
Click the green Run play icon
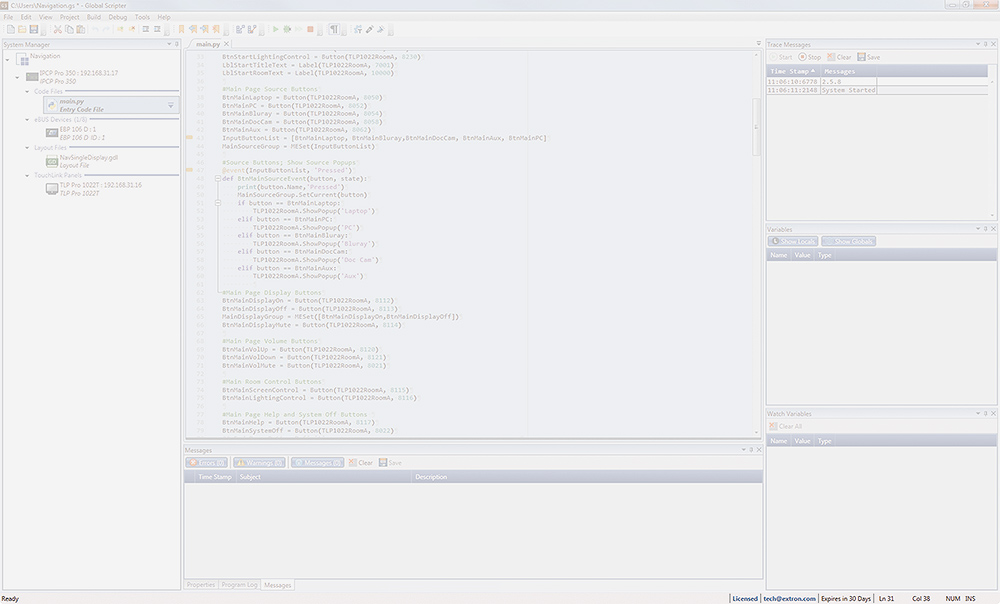[274, 30]
